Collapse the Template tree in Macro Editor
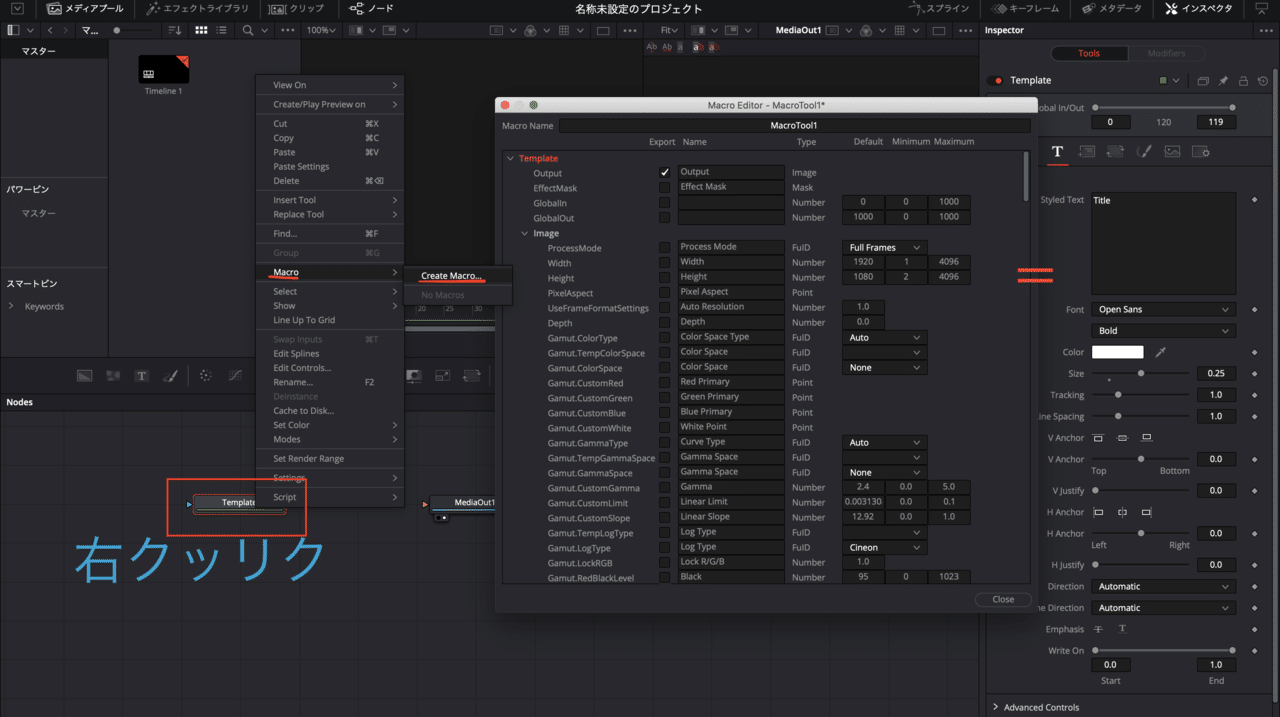Screen dimensions: 1280x717 pos(510,158)
